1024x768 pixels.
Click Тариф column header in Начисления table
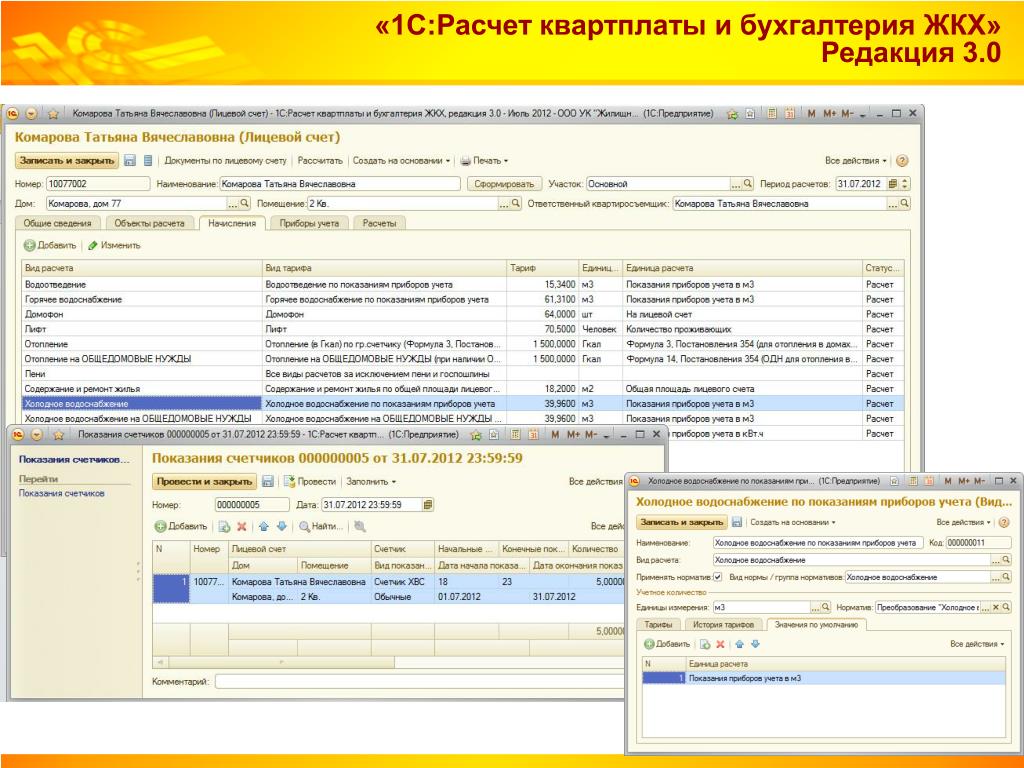(x=543, y=268)
